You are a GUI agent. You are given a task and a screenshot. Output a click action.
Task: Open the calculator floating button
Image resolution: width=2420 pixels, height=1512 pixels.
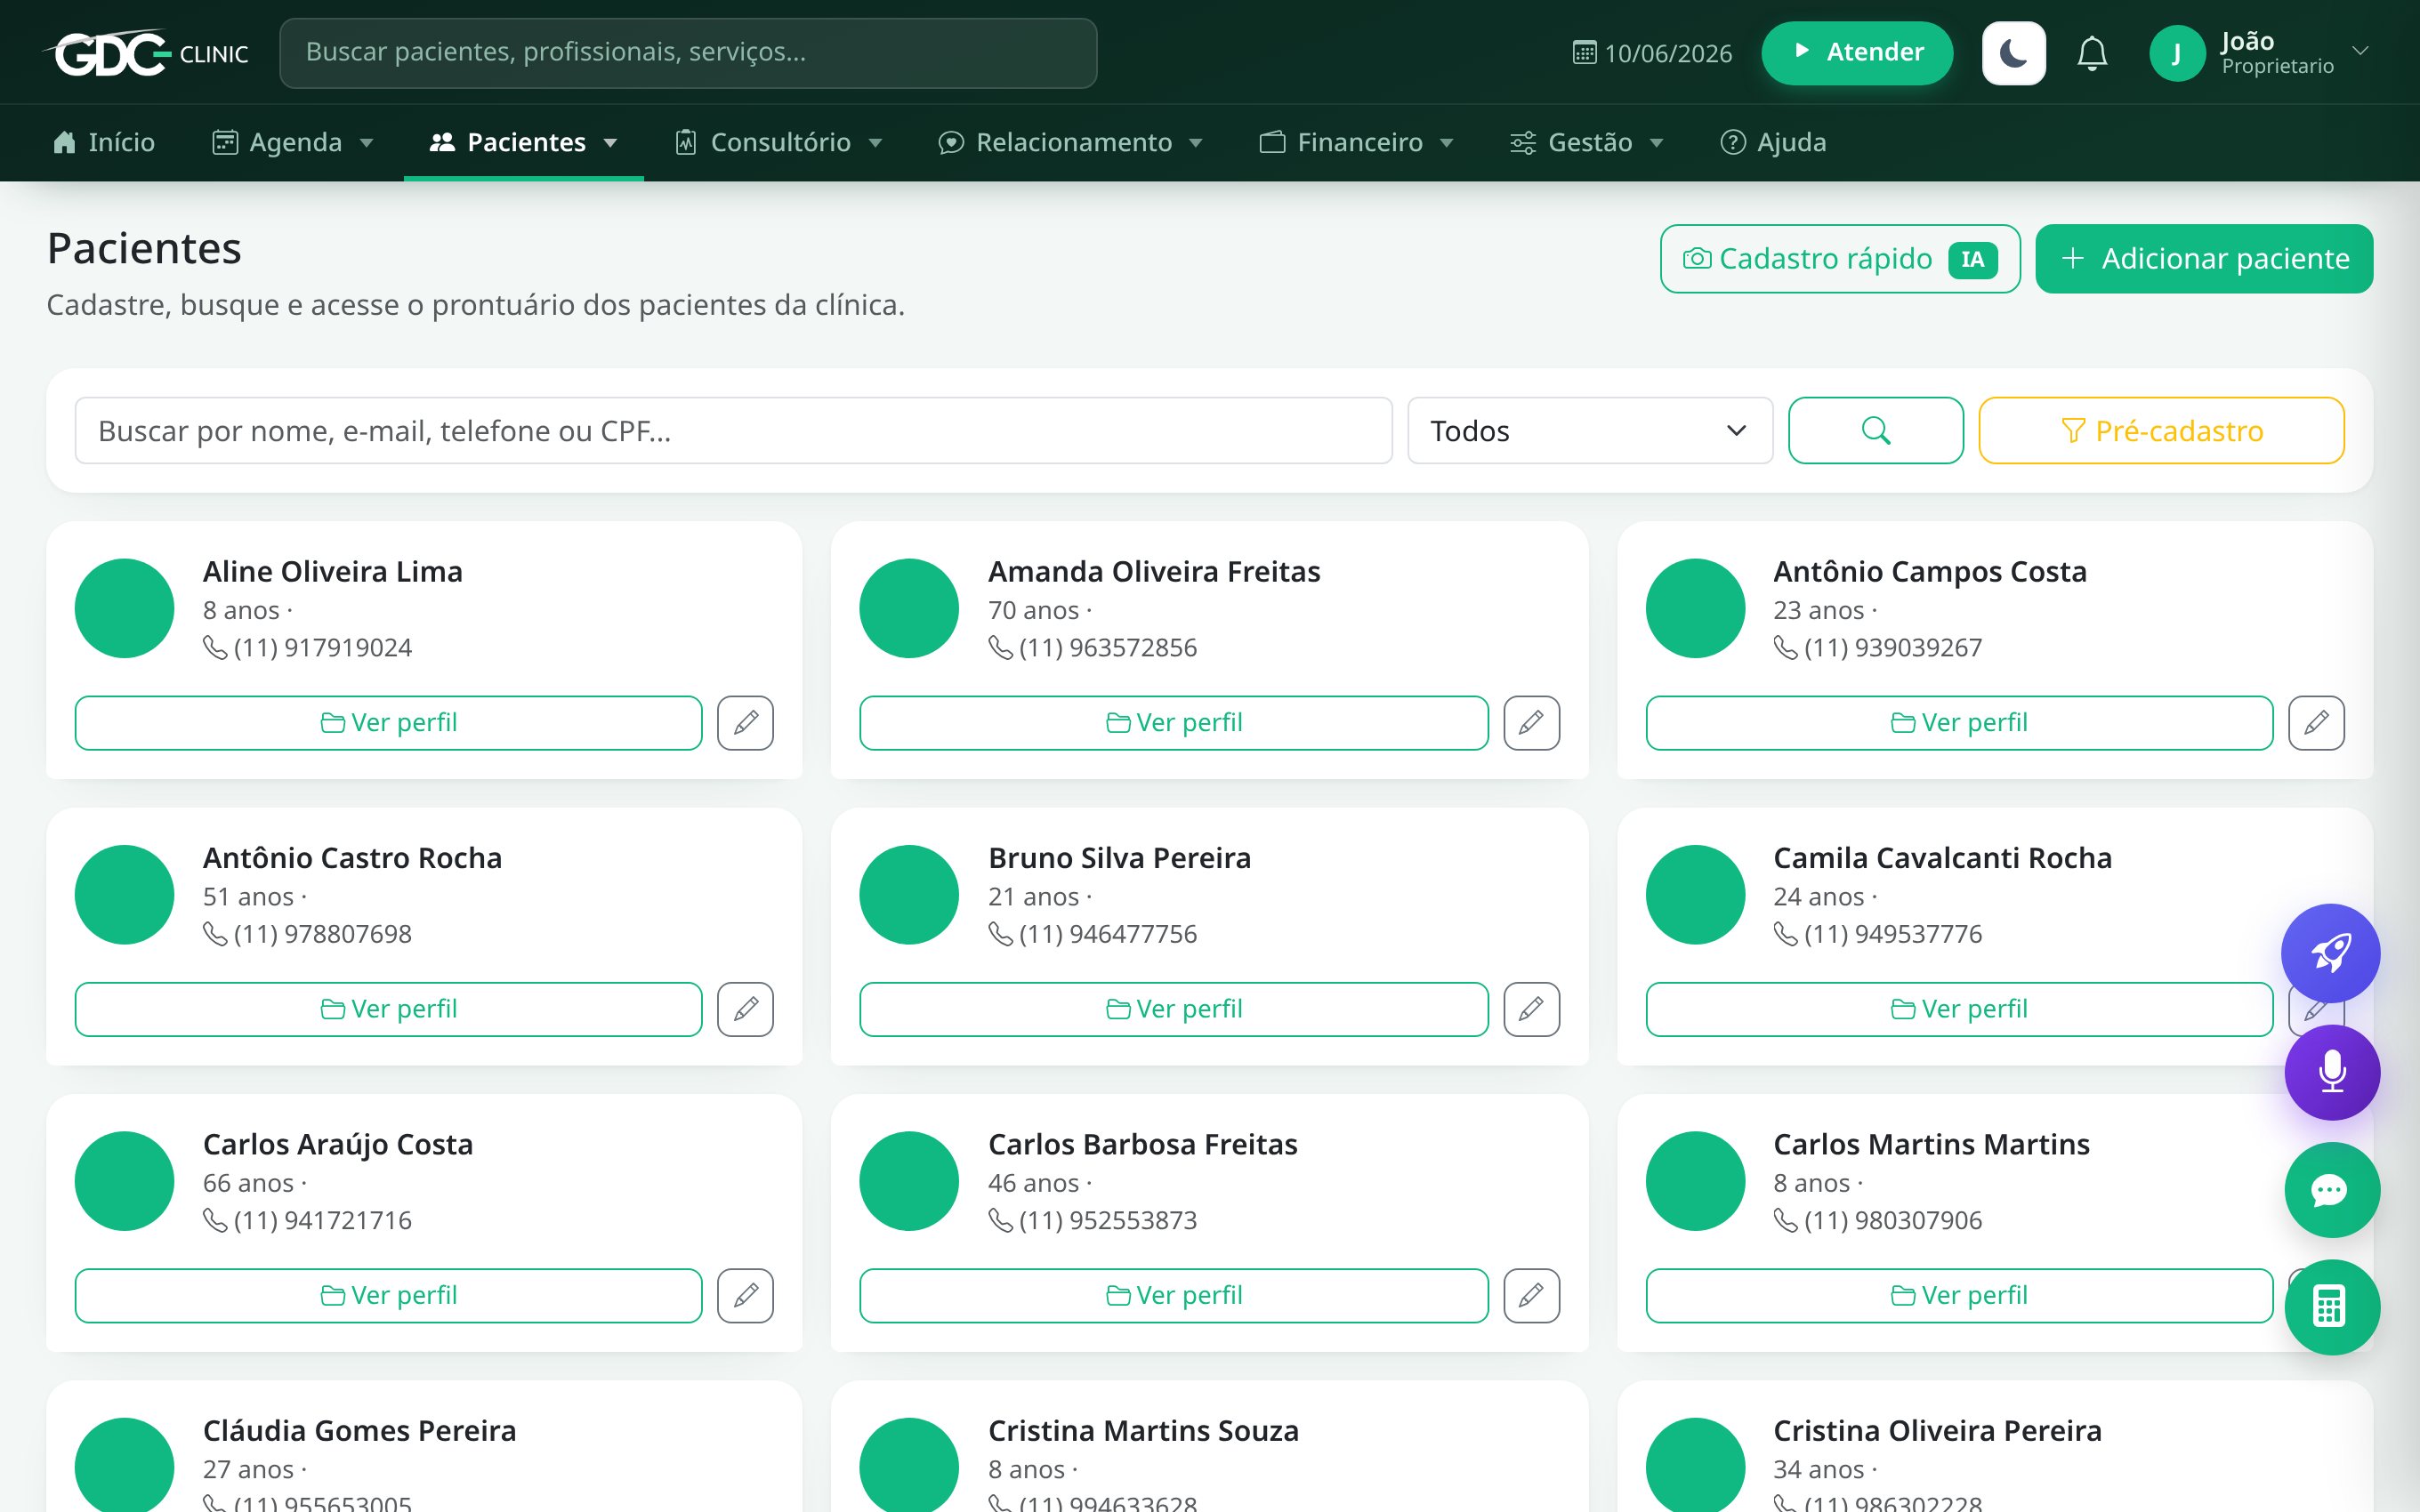pyautogui.click(x=2332, y=1307)
